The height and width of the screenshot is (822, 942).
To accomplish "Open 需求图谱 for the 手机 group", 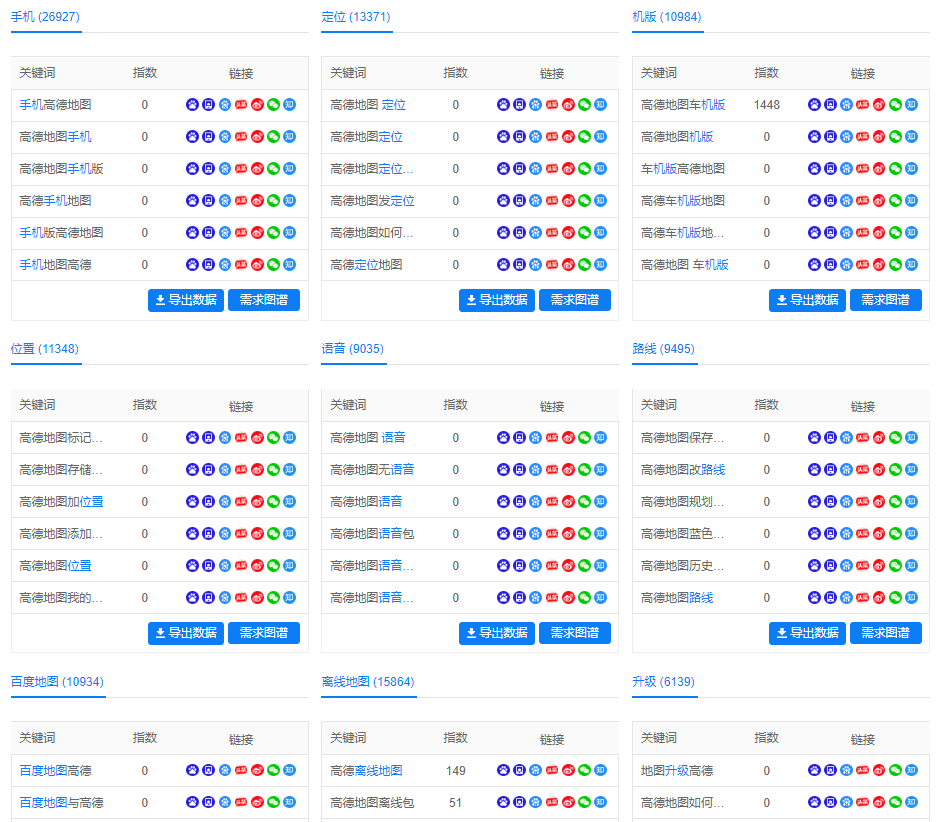I will click(264, 300).
